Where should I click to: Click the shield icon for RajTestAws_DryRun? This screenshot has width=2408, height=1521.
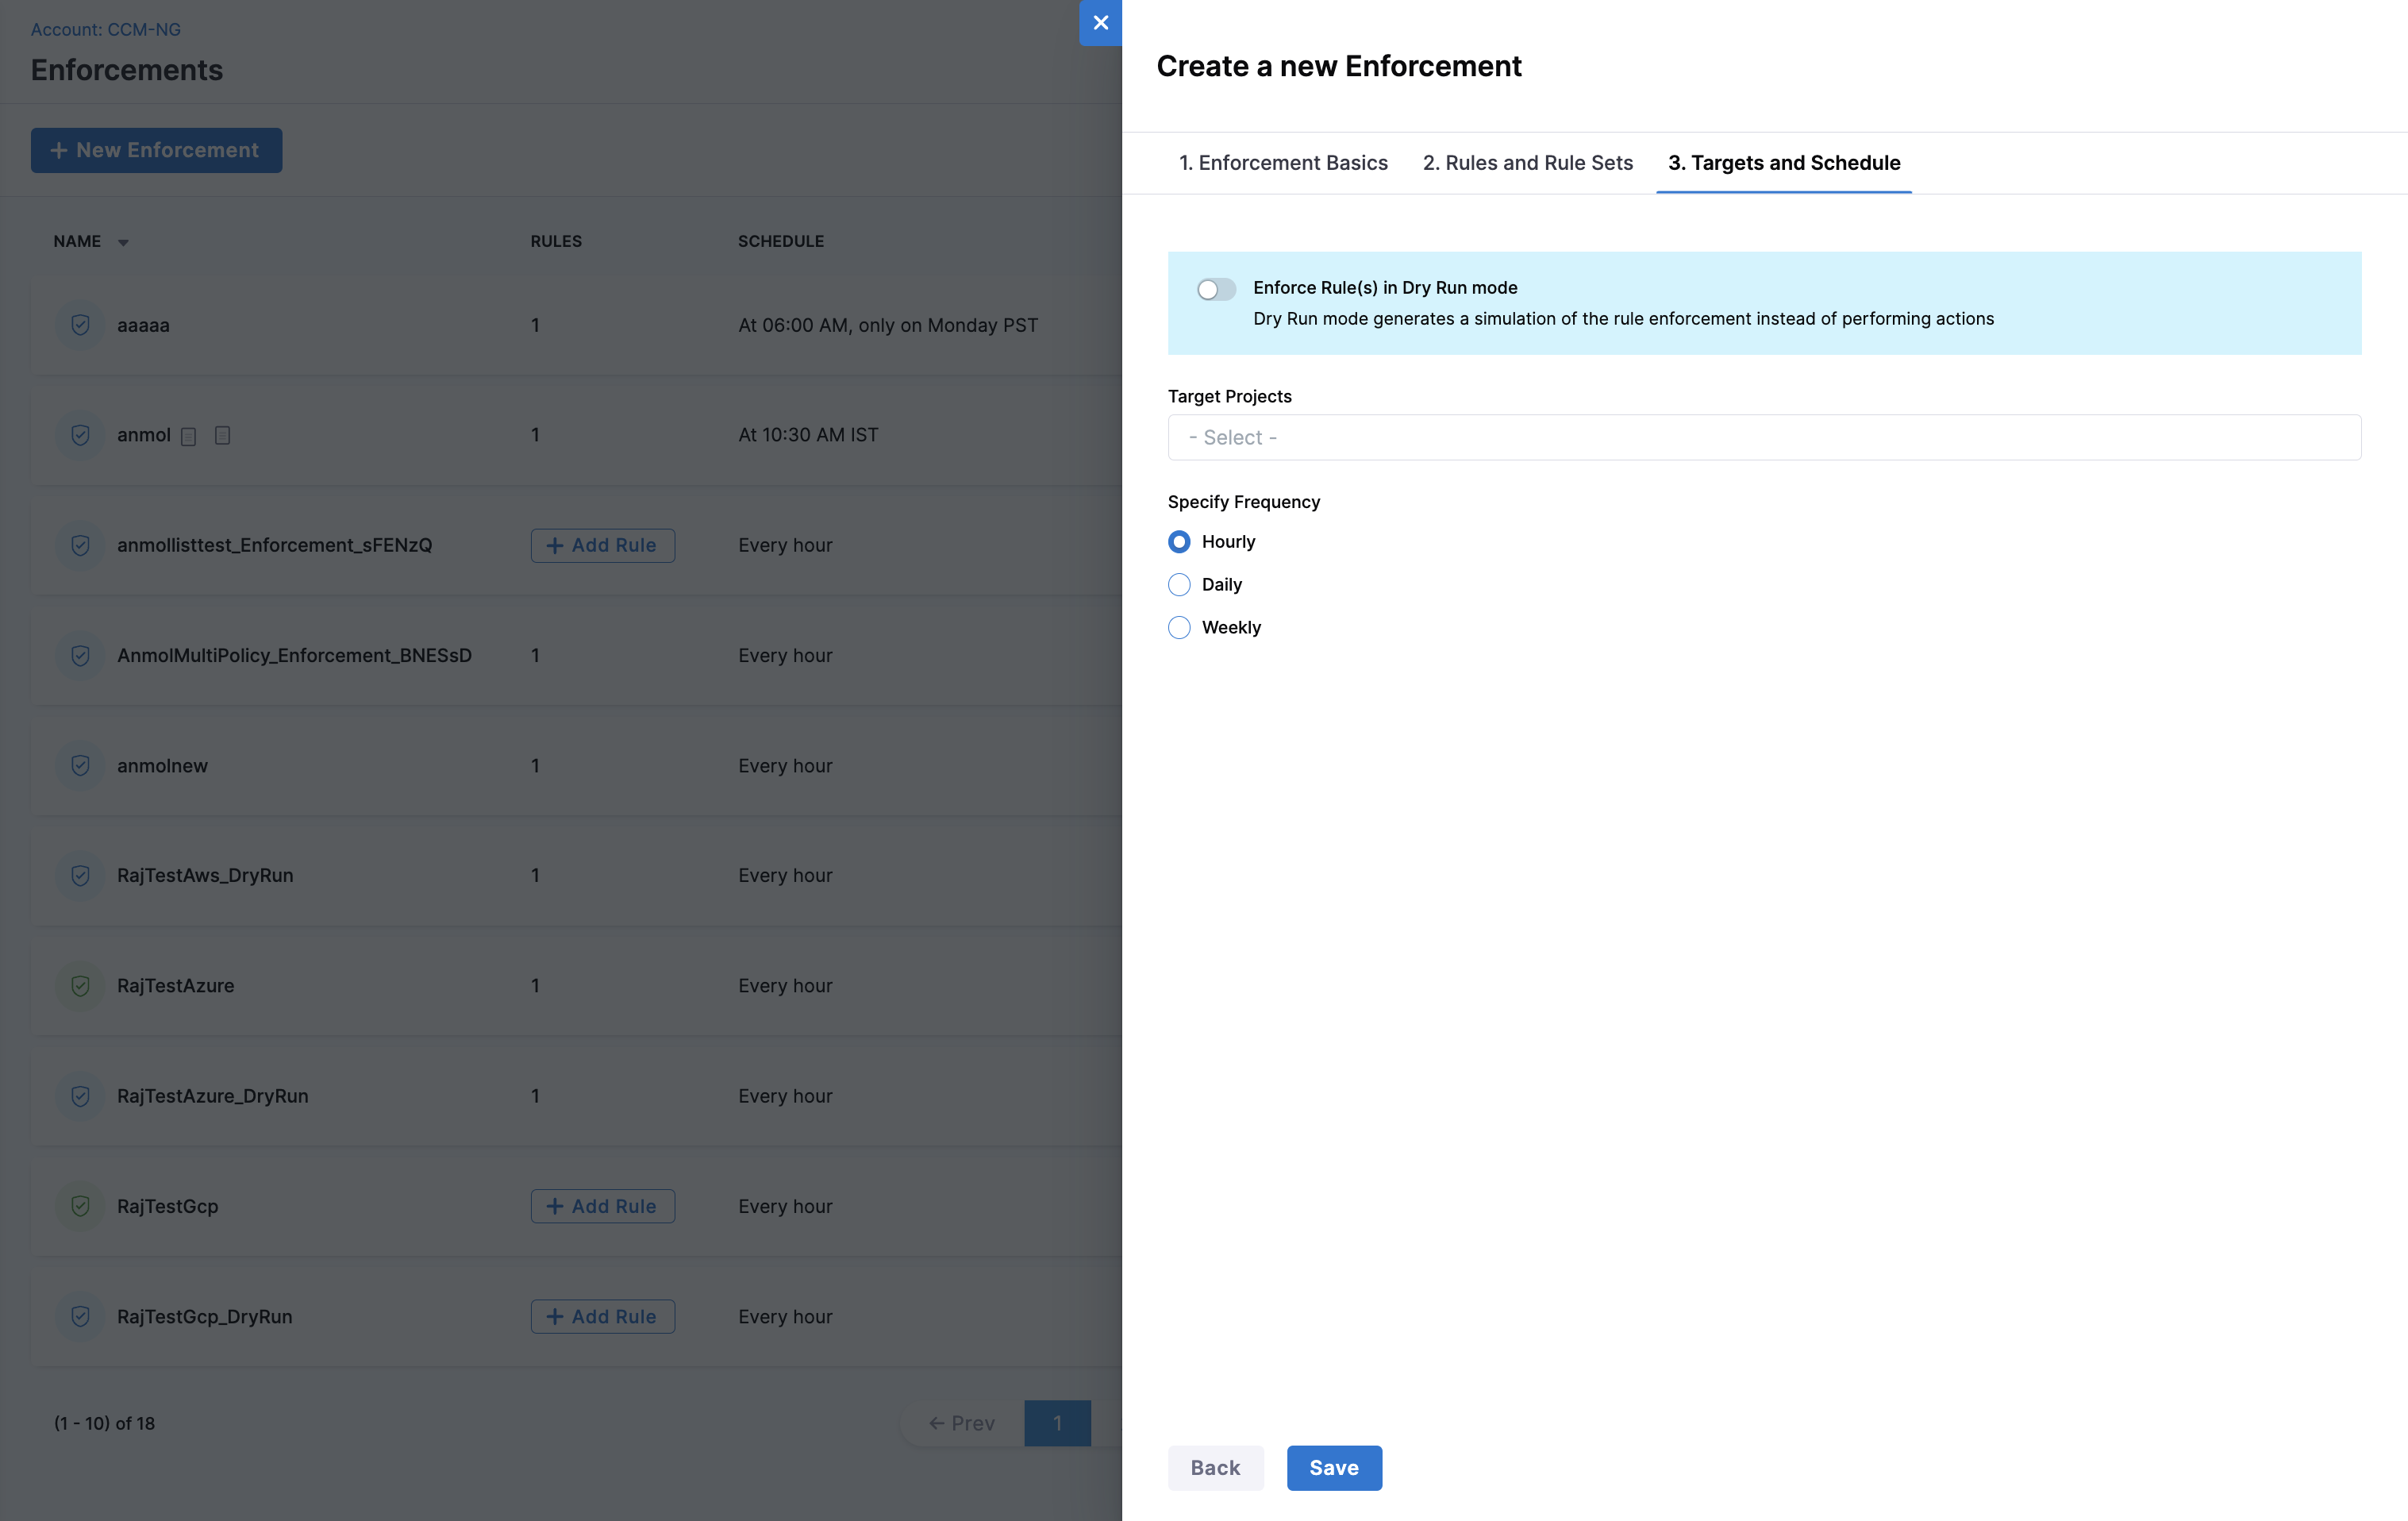click(80, 876)
